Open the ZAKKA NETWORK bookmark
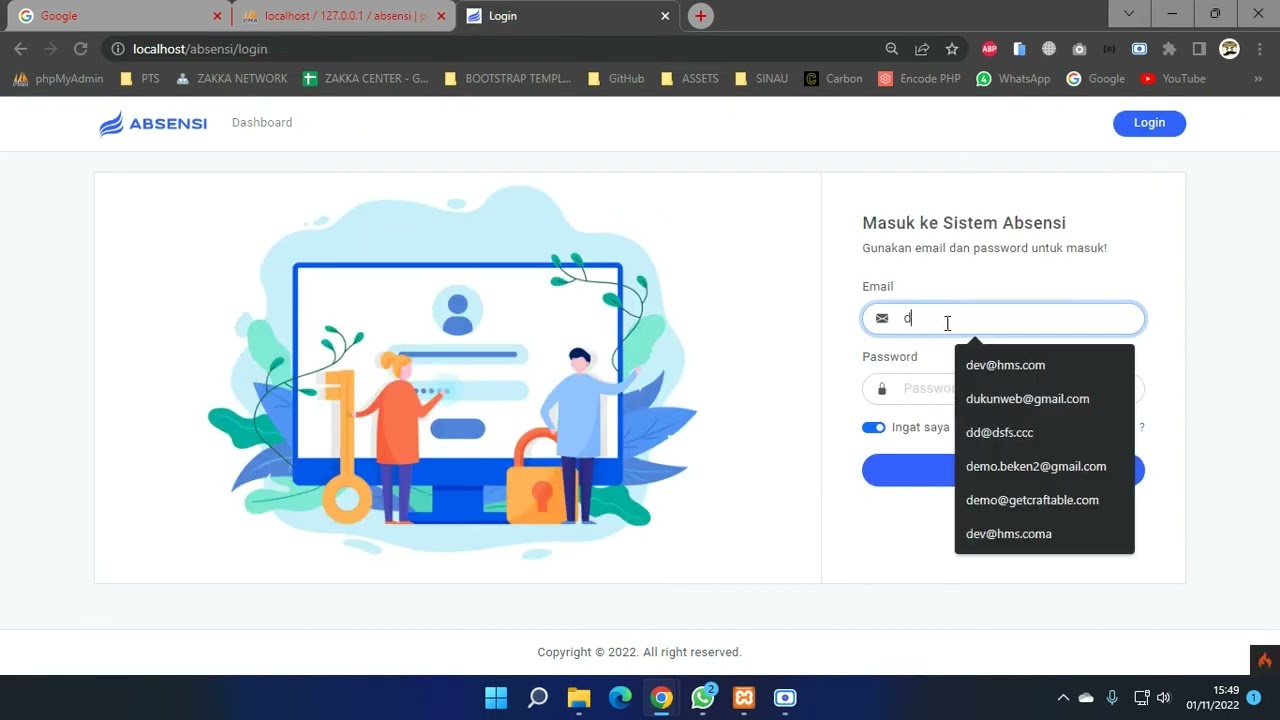1280x720 pixels. pos(231,78)
